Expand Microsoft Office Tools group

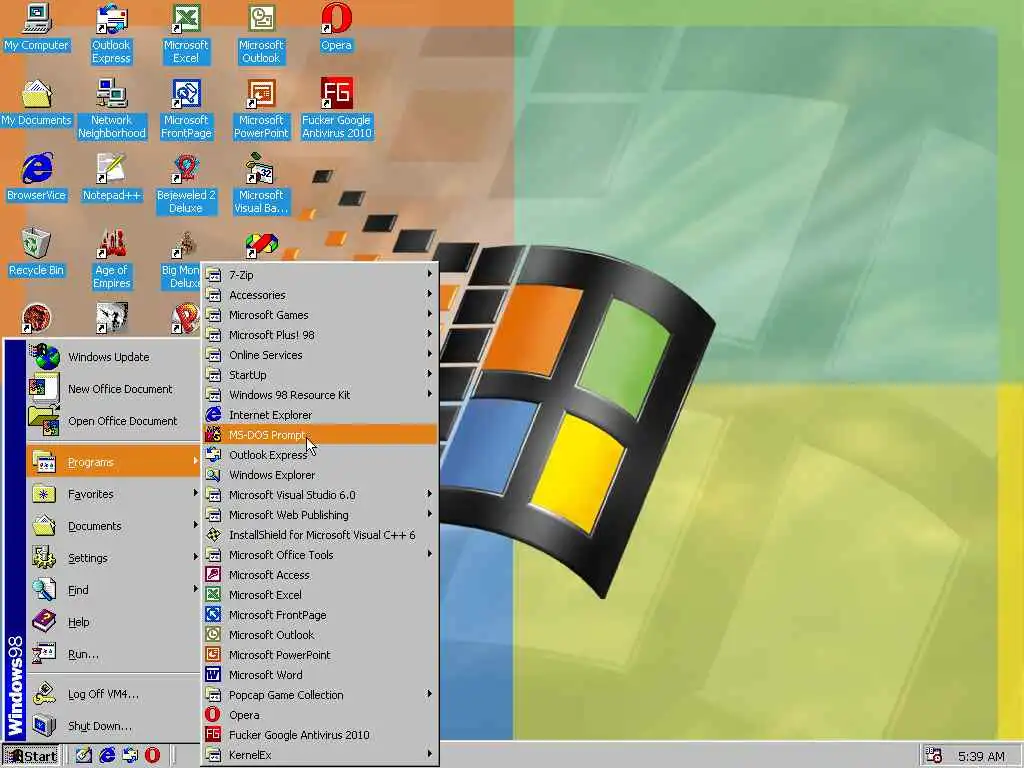click(x=320, y=555)
